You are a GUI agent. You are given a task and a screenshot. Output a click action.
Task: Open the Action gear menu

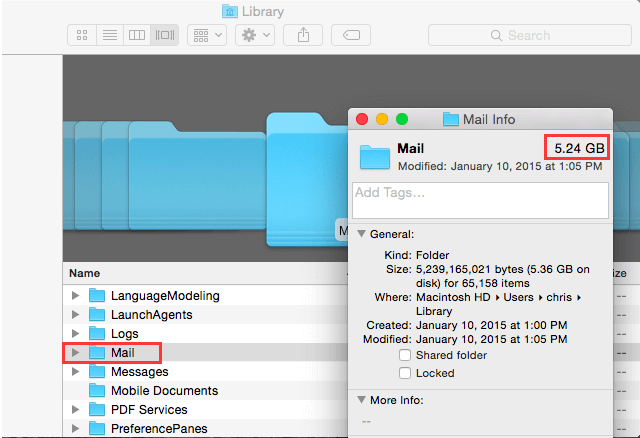pos(255,35)
